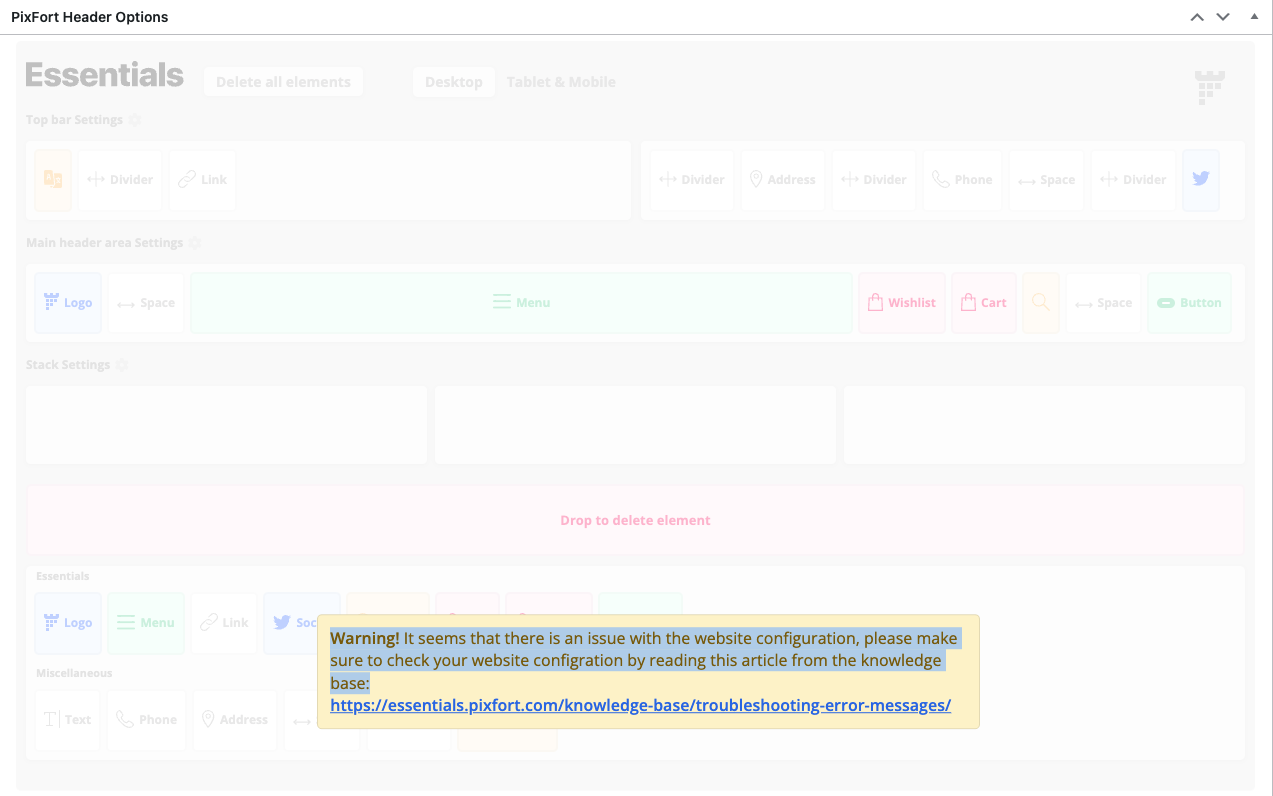
Task: Move PixFort Header Options panel up
Action: pyautogui.click(x=1196, y=17)
